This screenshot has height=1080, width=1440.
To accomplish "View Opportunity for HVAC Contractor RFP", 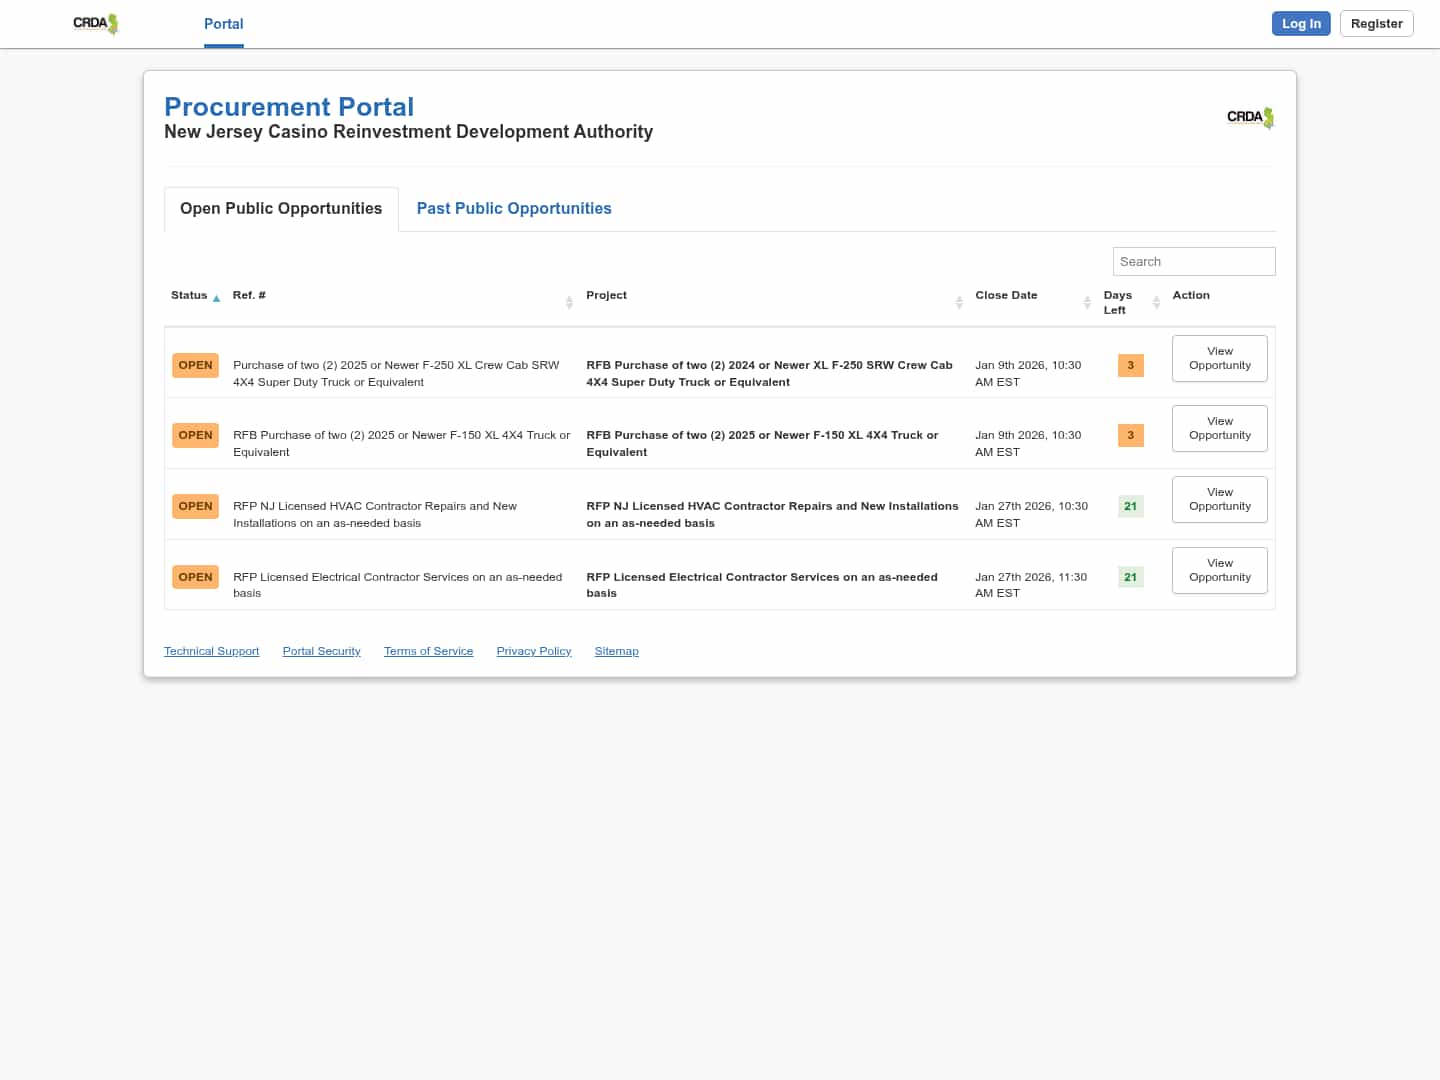I will pos(1219,499).
